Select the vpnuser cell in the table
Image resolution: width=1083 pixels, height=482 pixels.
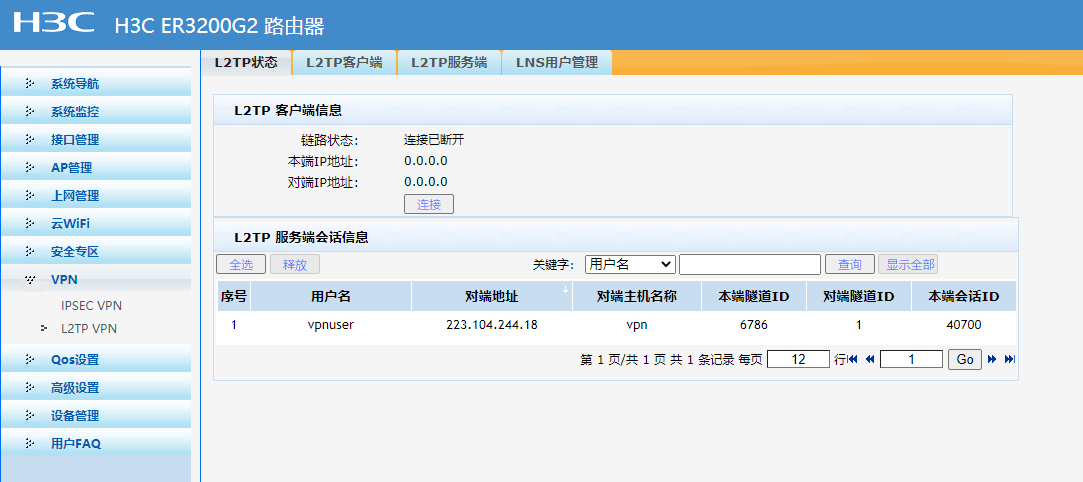[x=331, y=325]
